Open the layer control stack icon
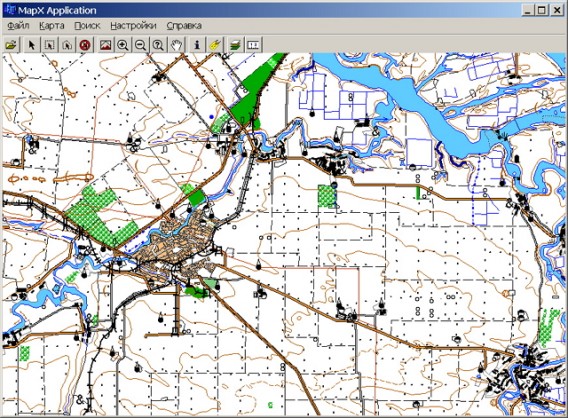The height and width of the screenshot is (418, 568). click(235, 45)
